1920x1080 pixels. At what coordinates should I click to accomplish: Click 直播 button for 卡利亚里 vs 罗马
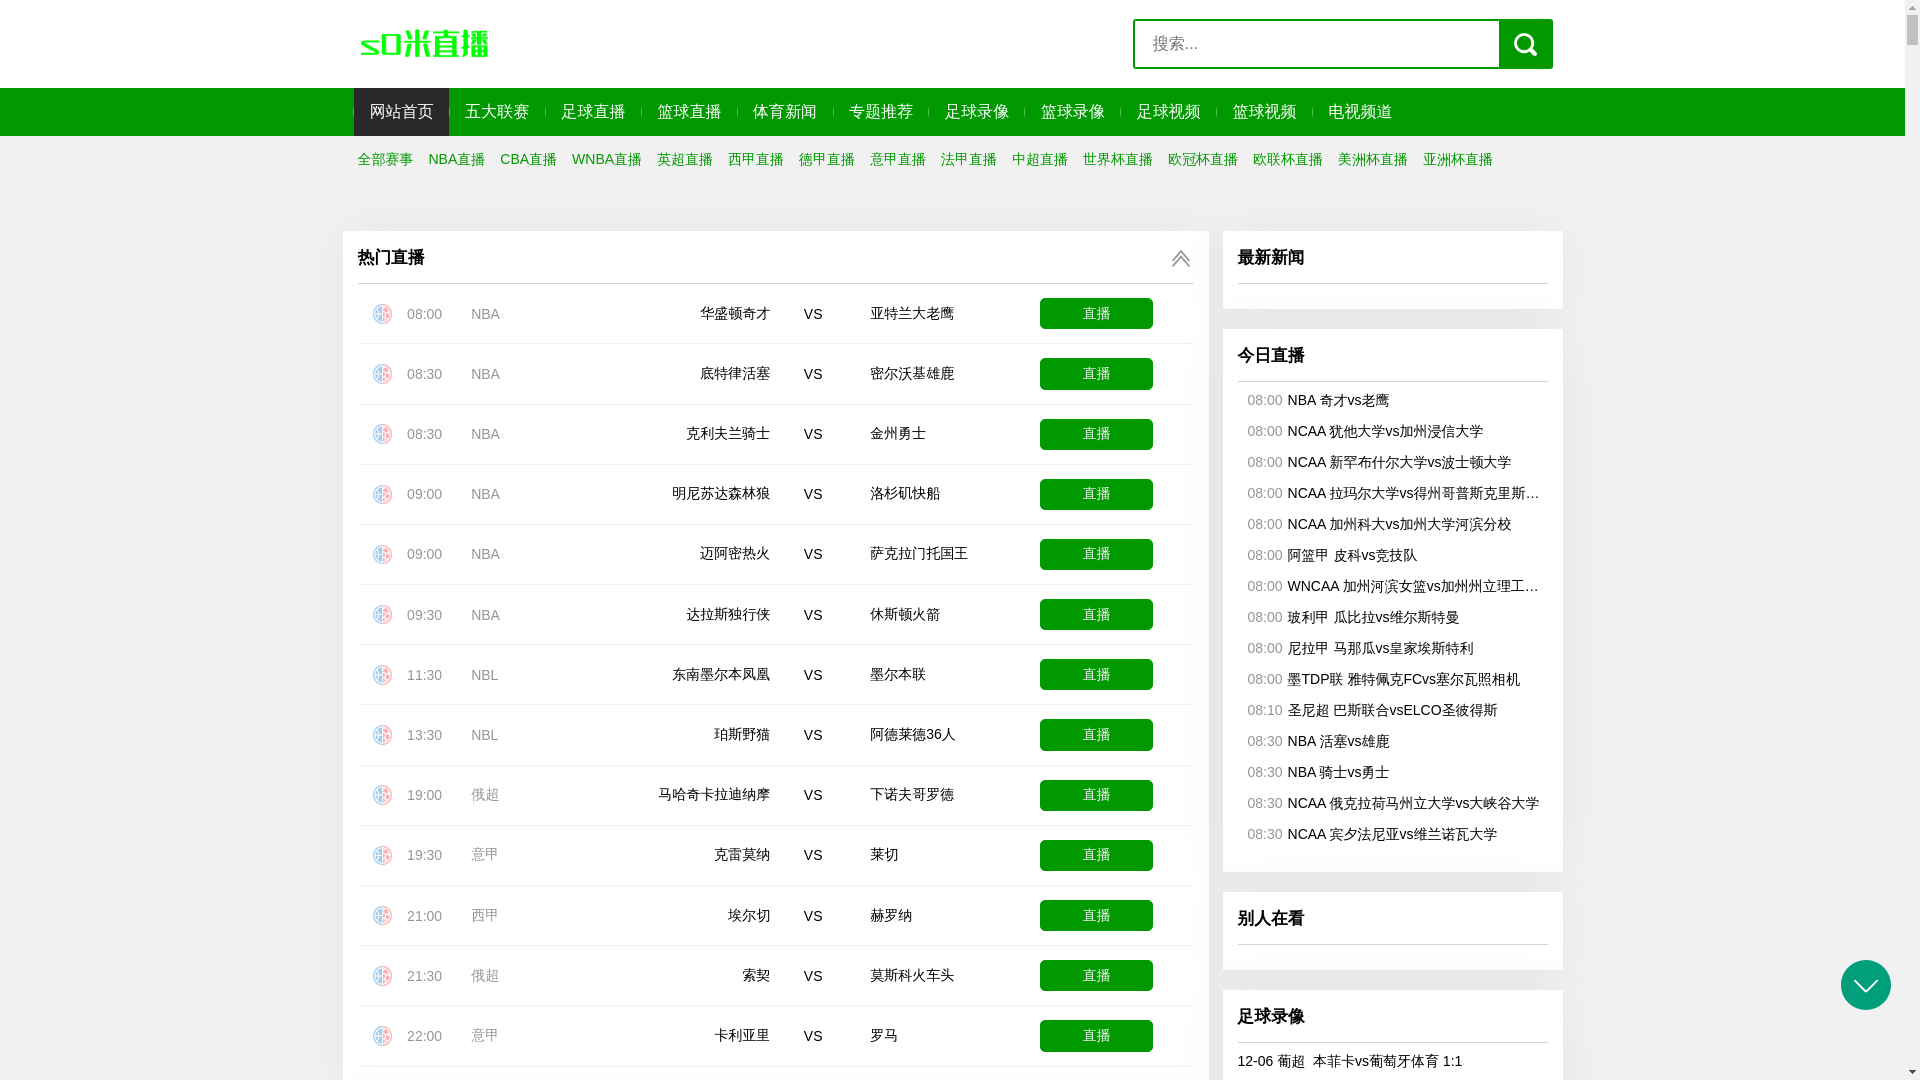click(x=1096, y=1036)
